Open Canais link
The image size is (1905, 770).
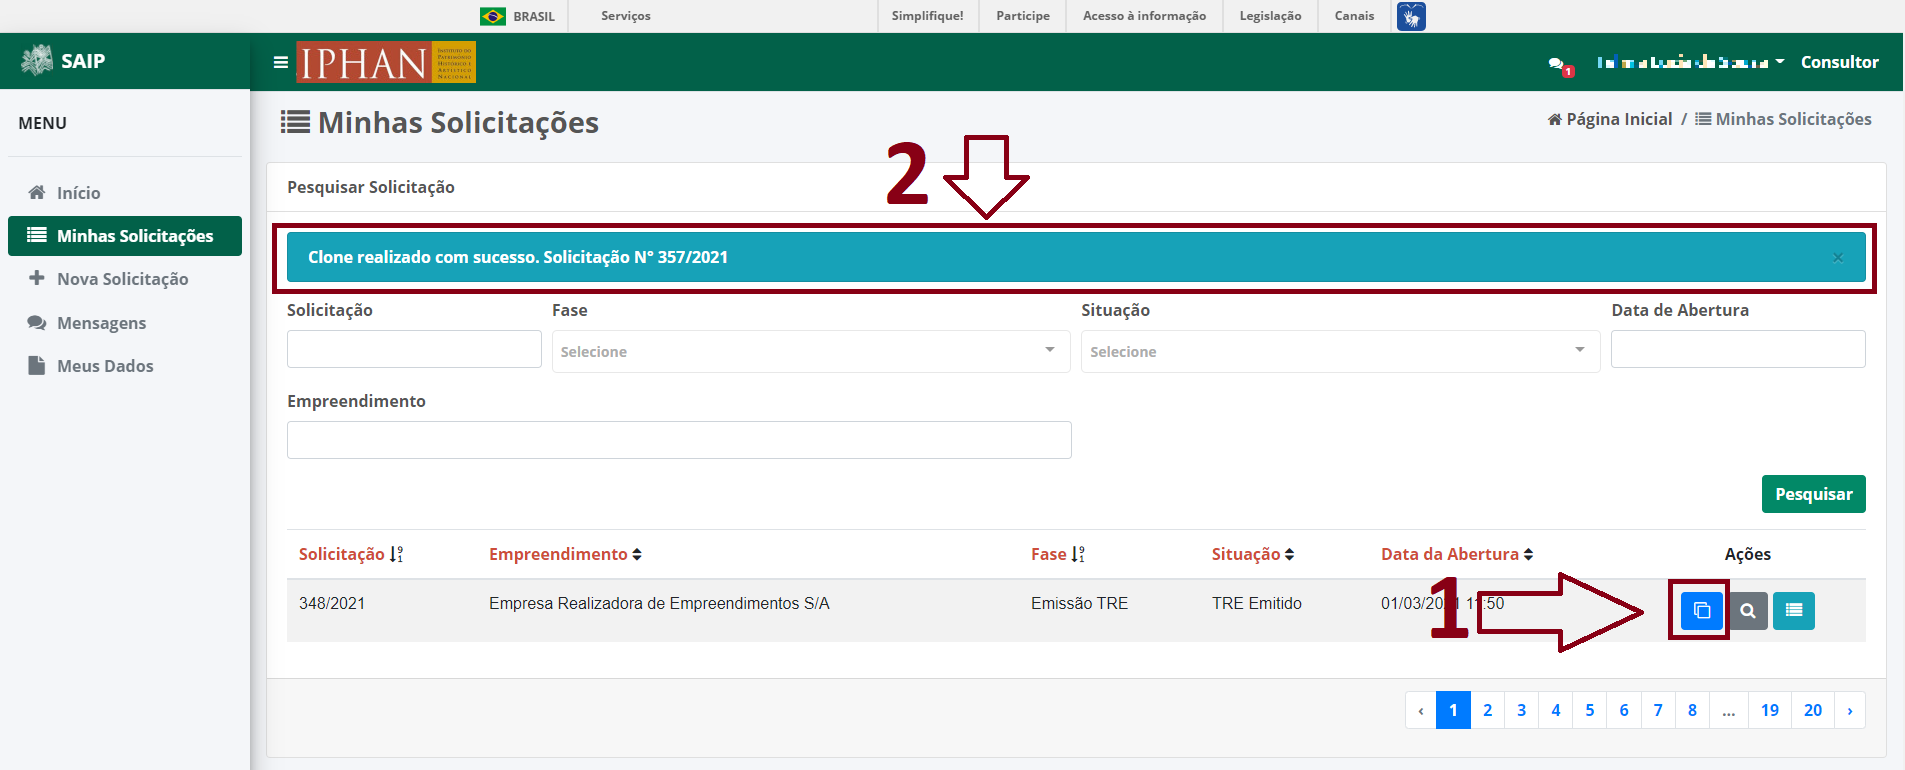pyautogui.click(x=1354, y=16)
